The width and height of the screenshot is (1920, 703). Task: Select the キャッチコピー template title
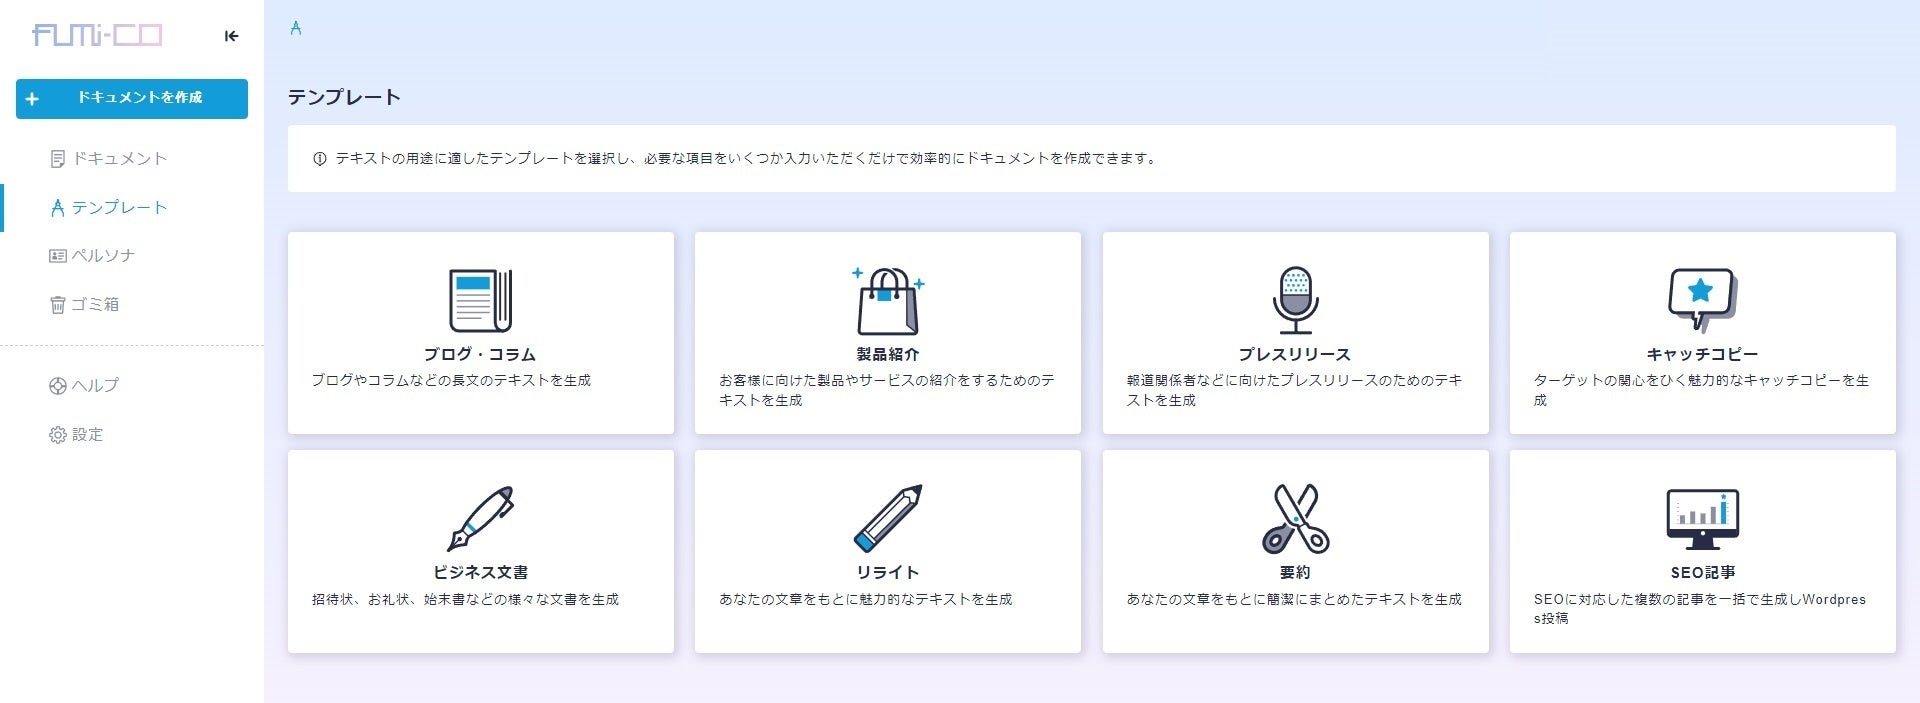tap(1702, 355)
